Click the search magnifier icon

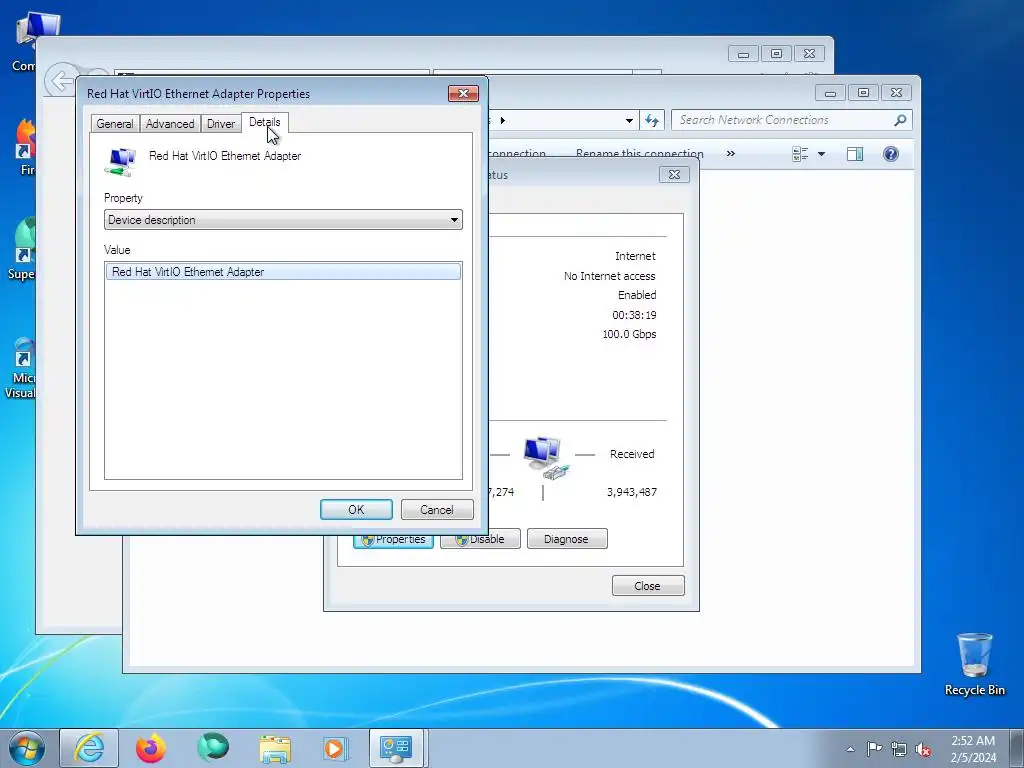click(901, 120)
